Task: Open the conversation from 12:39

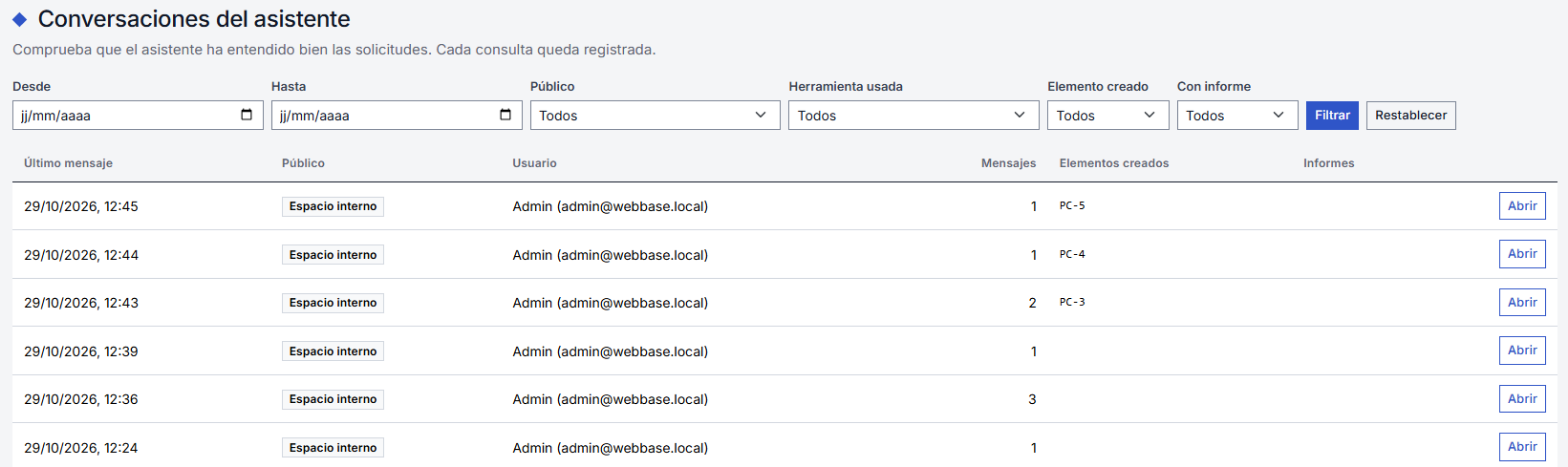Action: (1521, 351)
